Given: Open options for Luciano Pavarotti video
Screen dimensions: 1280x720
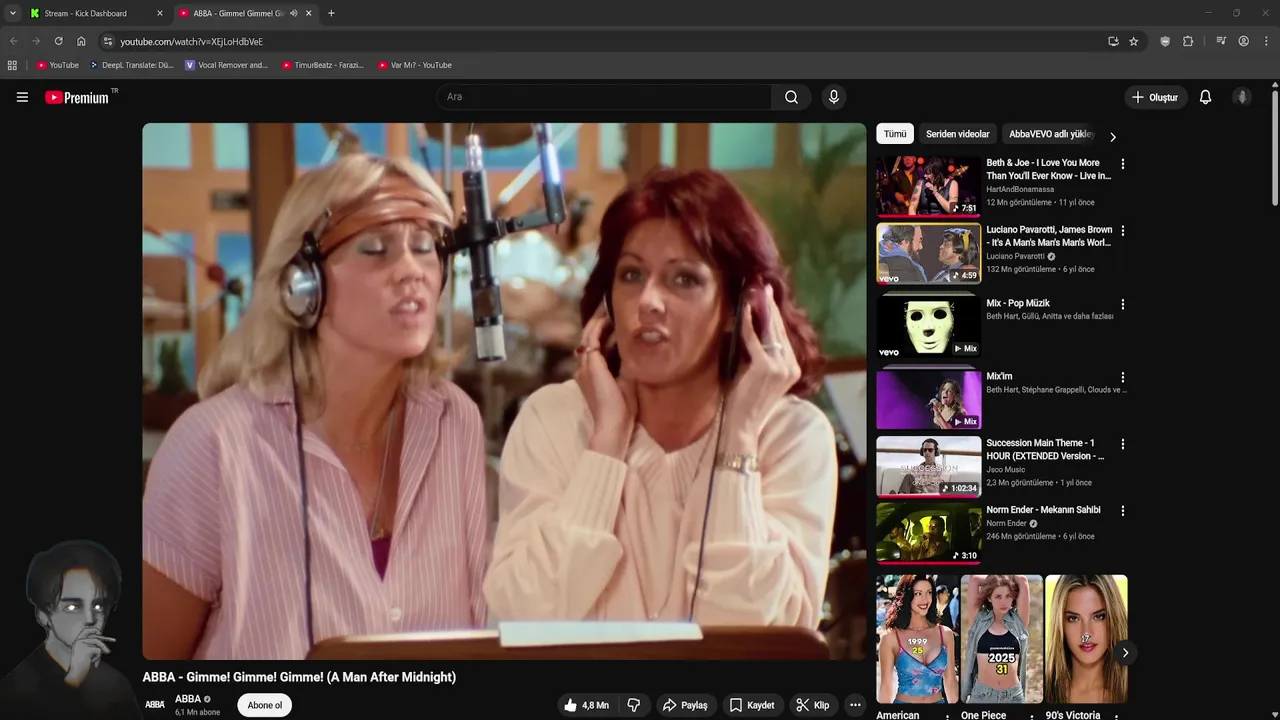Looking at the screenshot, I should coord(1122,231).
